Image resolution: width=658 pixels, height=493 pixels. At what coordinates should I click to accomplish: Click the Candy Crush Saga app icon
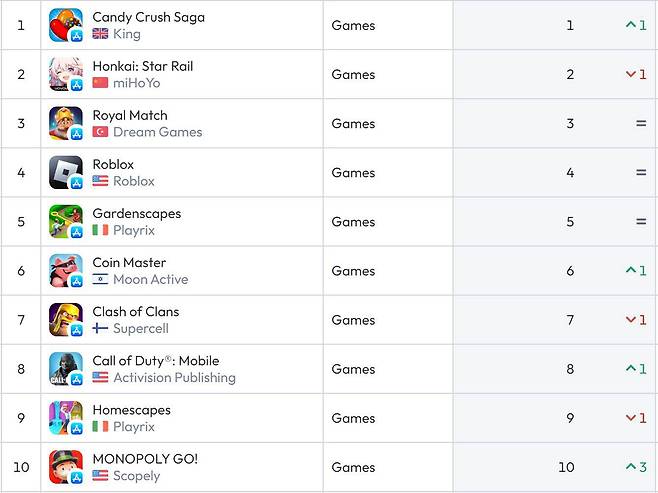[x=66, y=25]
